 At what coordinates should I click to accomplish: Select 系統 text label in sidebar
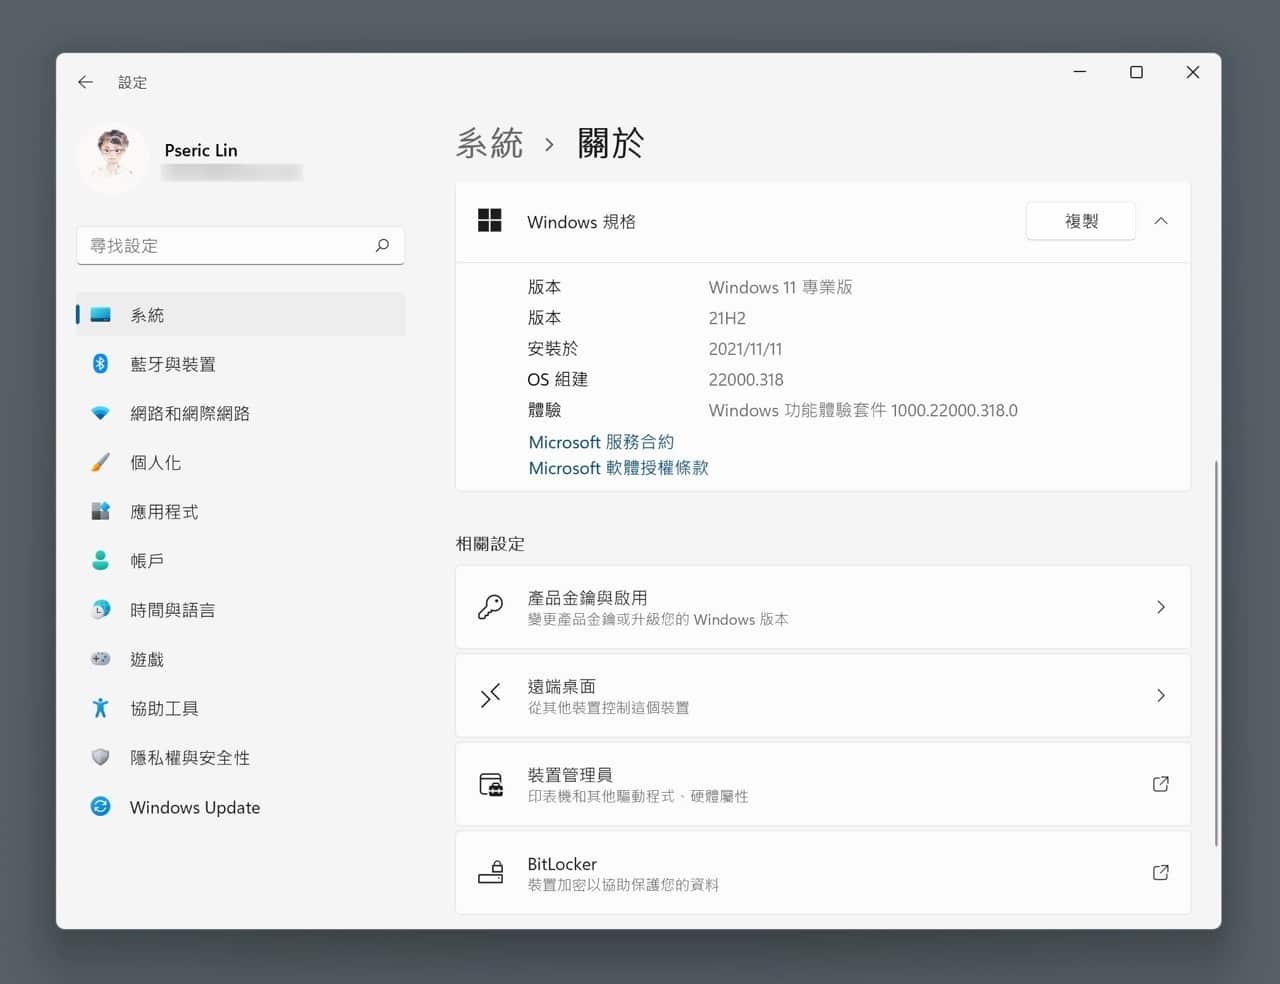pyautogui.click(x=147, y=315)
